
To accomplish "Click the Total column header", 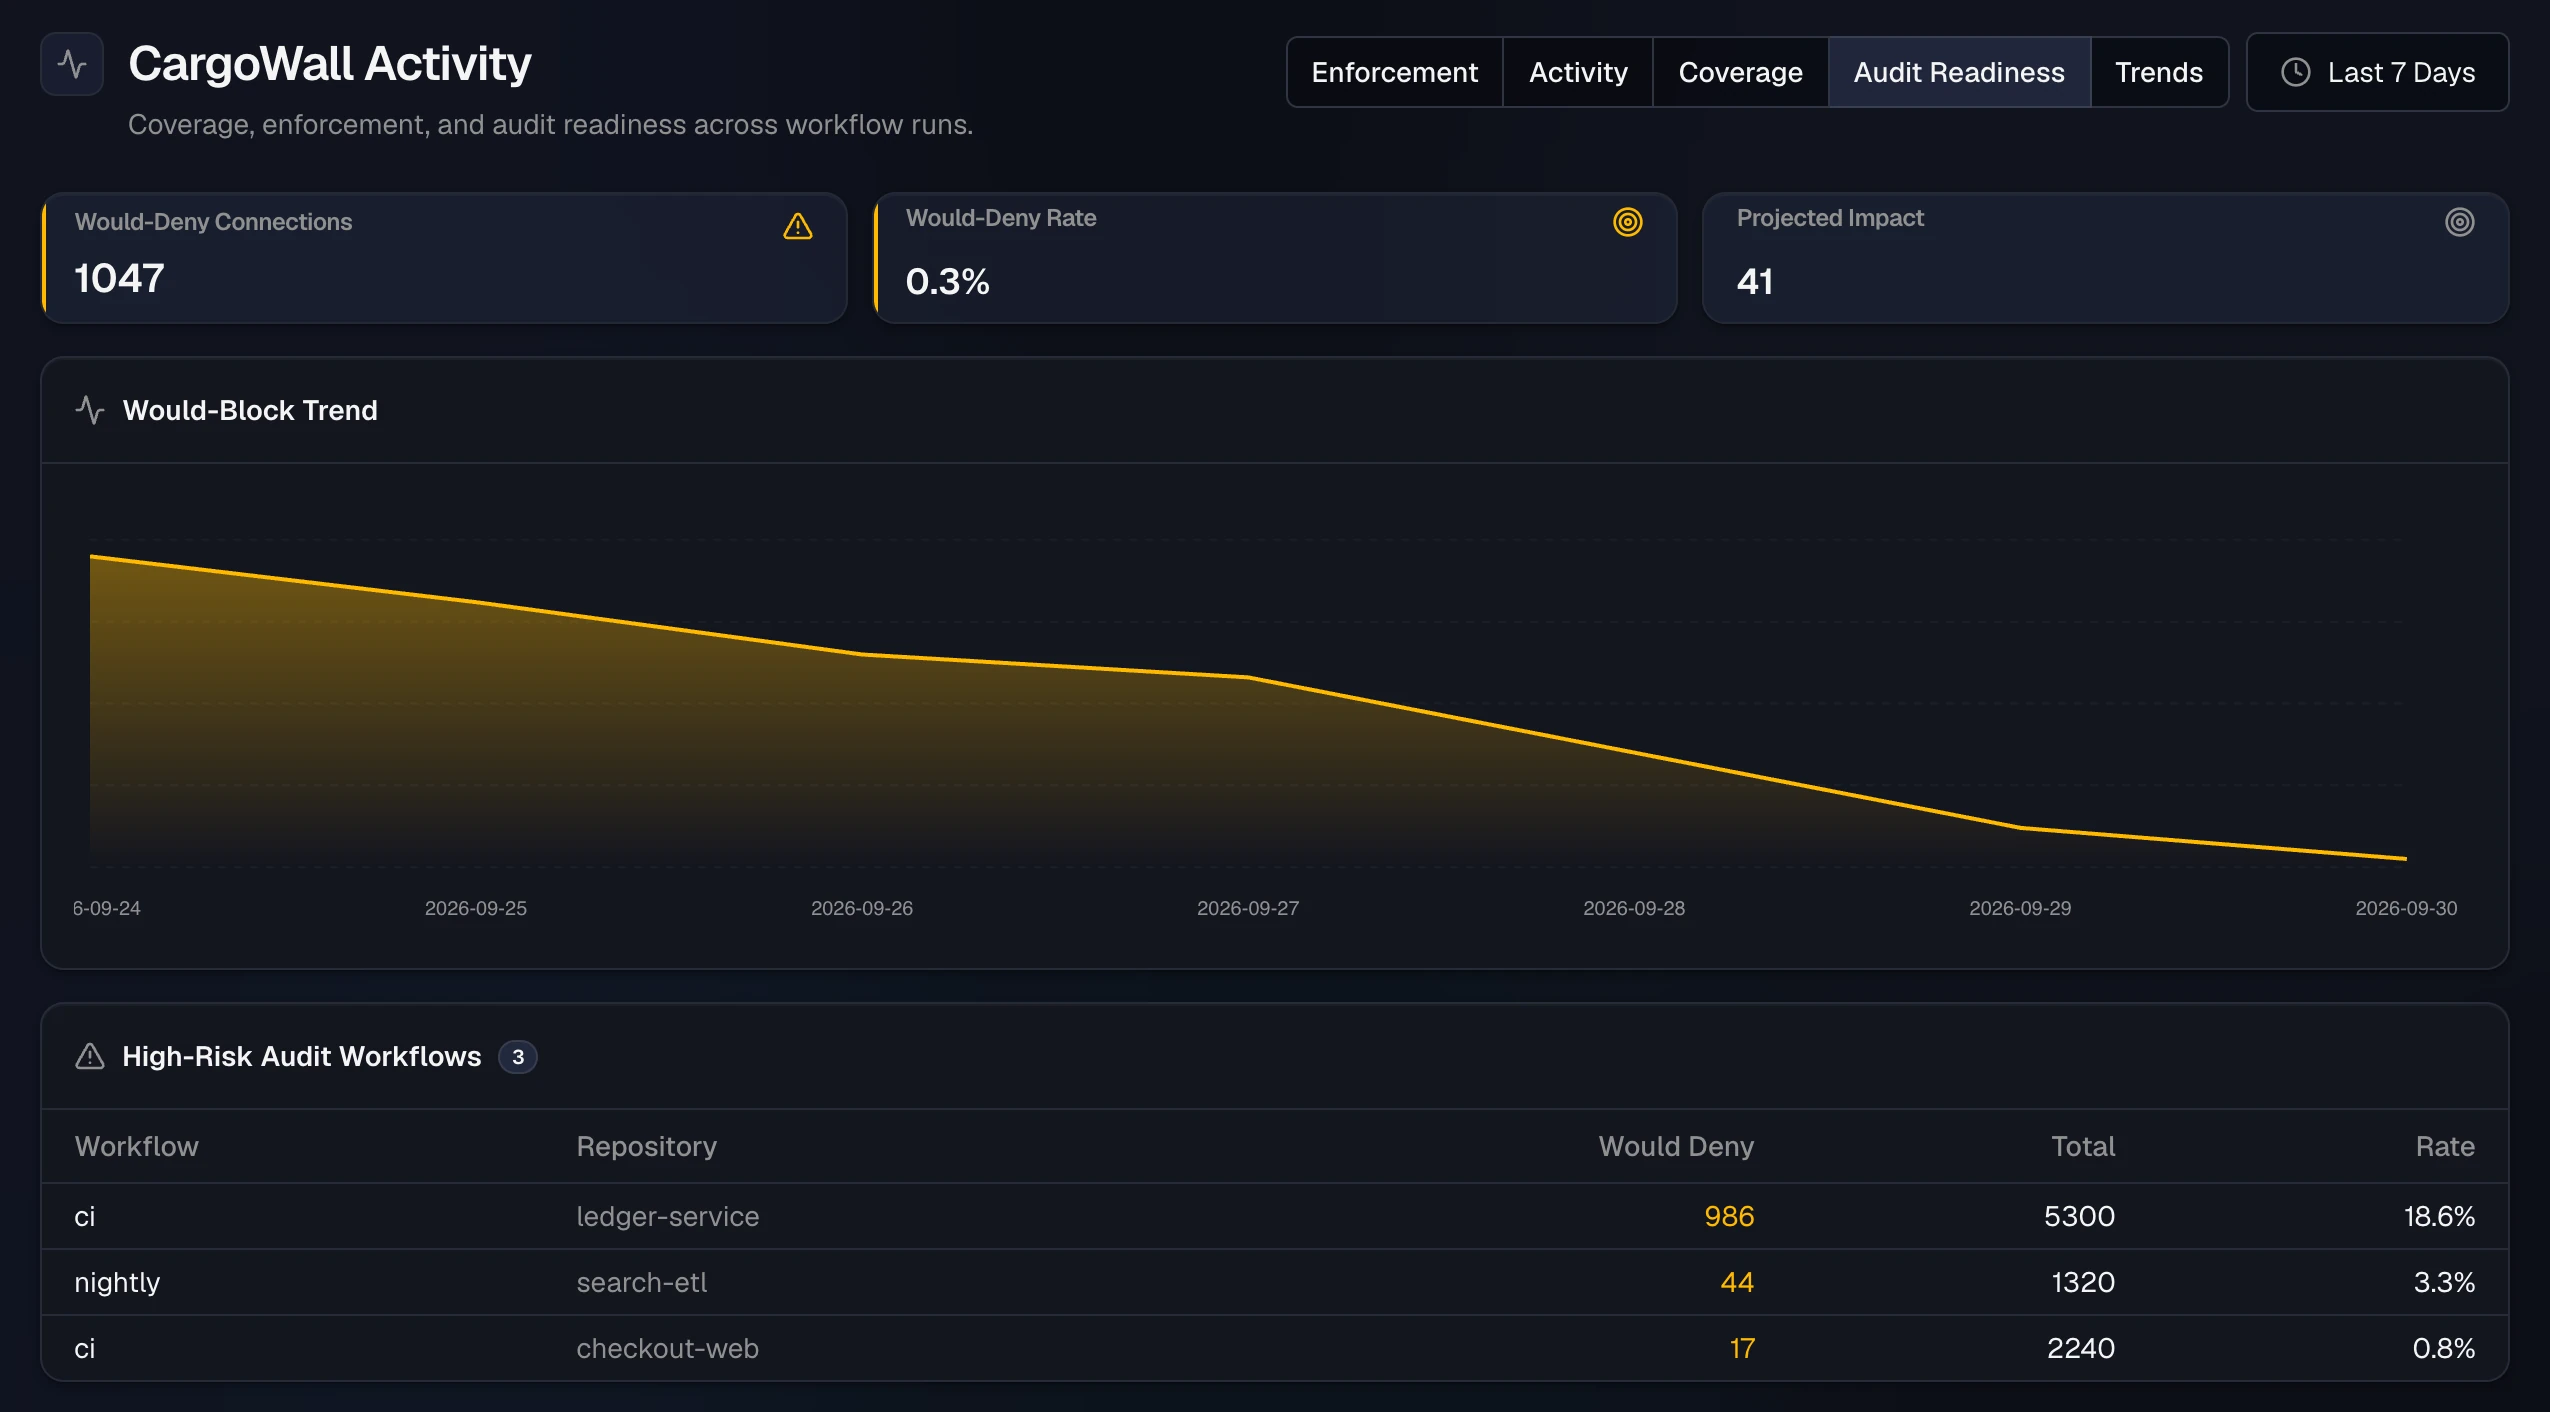I will click(2083, 1146).
